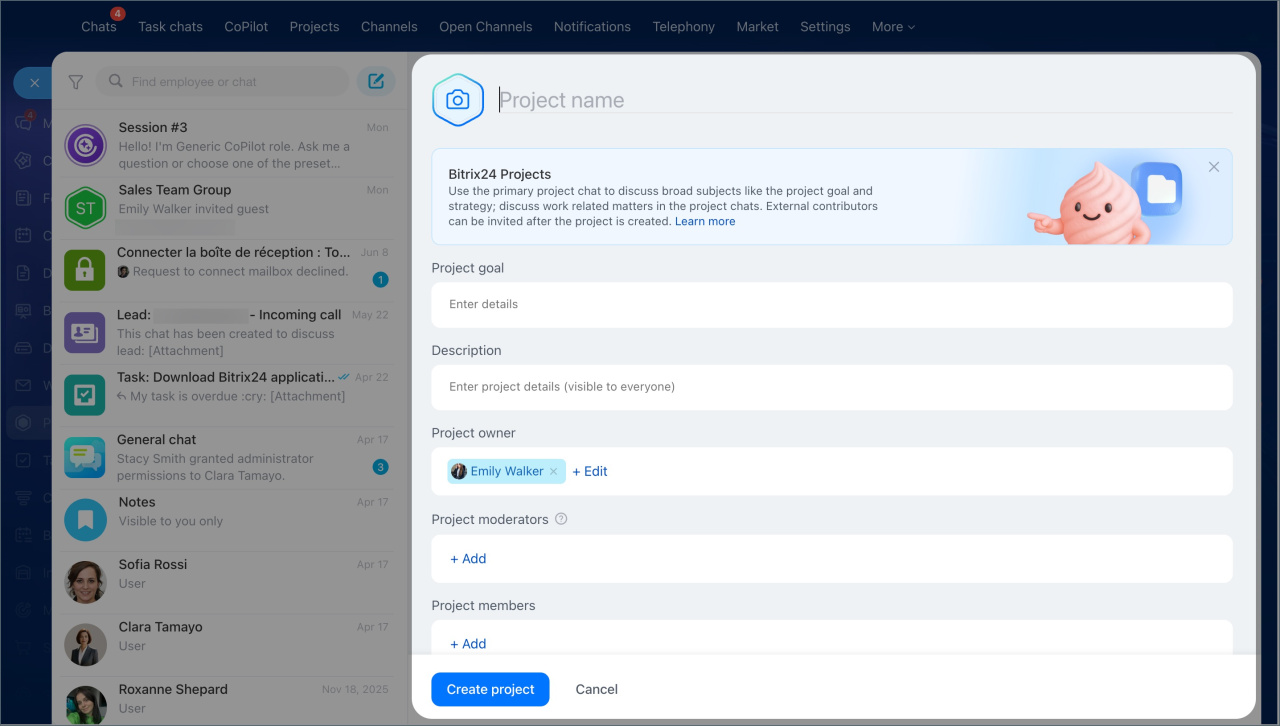
Task: Open the Settings tab
Action: click(x=825, y=27)
